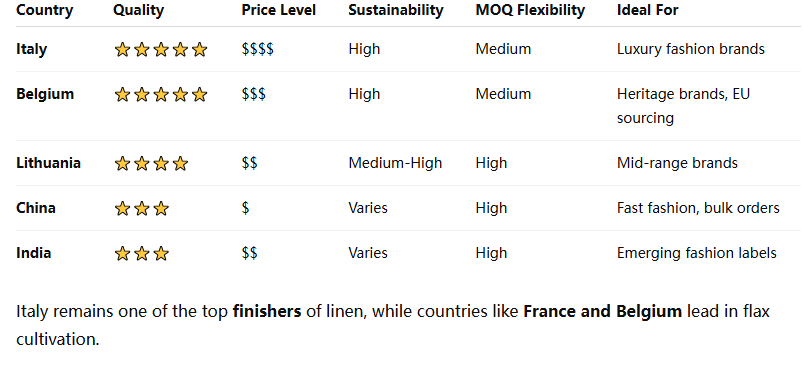Click Belgium's five-star quality rating

tap(161, 95)
